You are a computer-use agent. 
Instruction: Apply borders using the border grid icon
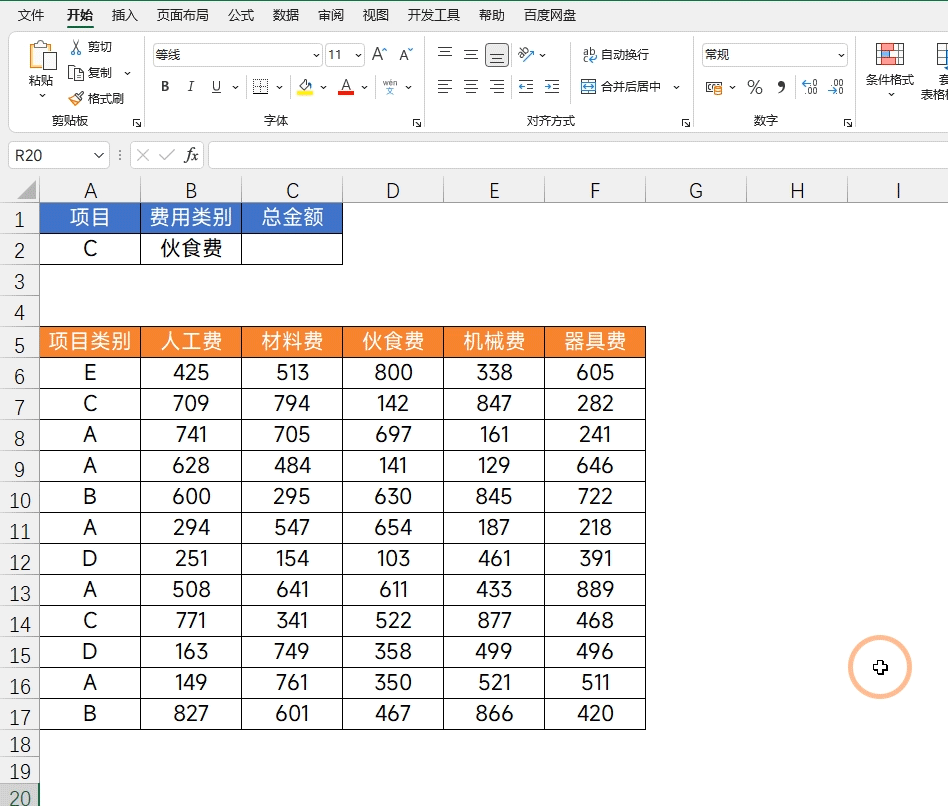pyautogui.click(x=261, y=86)
